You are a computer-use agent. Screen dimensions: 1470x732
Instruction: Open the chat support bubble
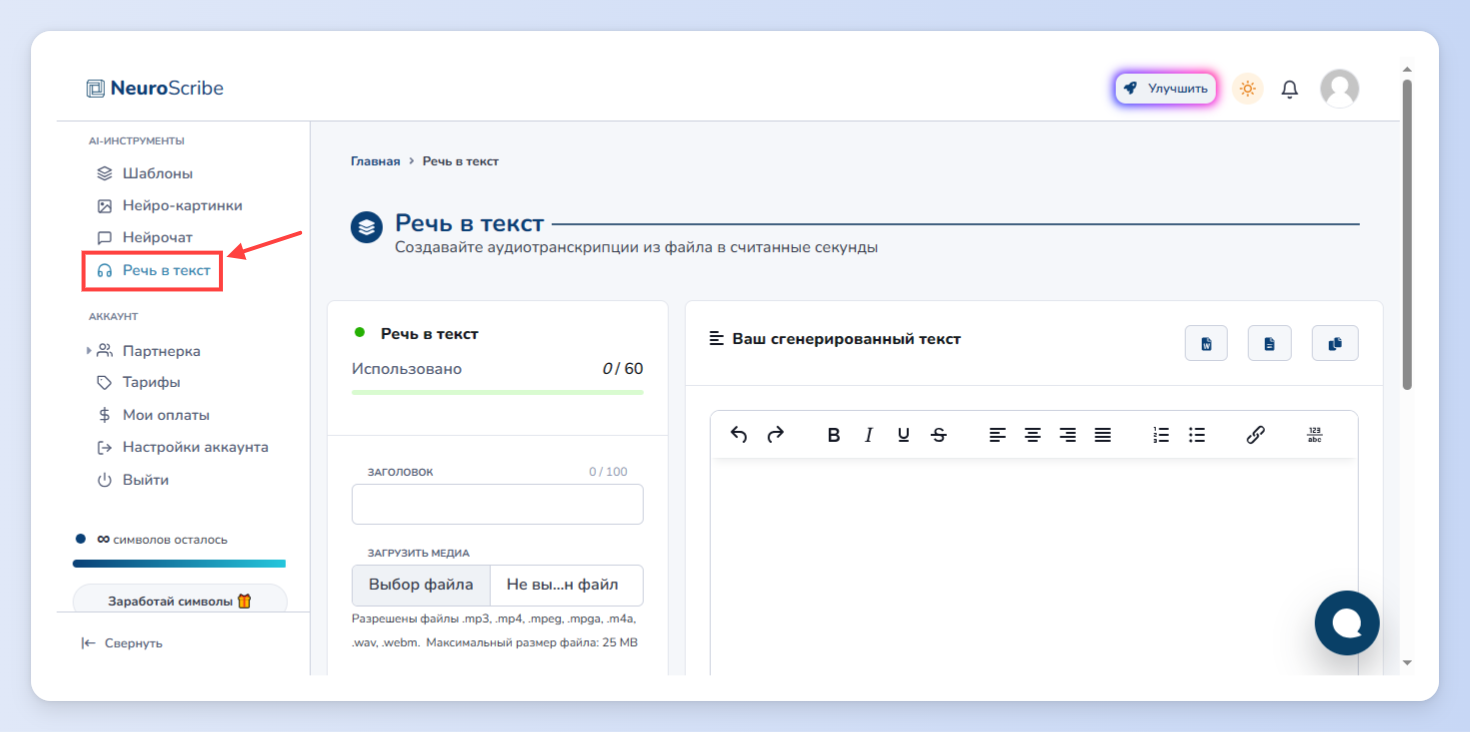(1347, 623)
